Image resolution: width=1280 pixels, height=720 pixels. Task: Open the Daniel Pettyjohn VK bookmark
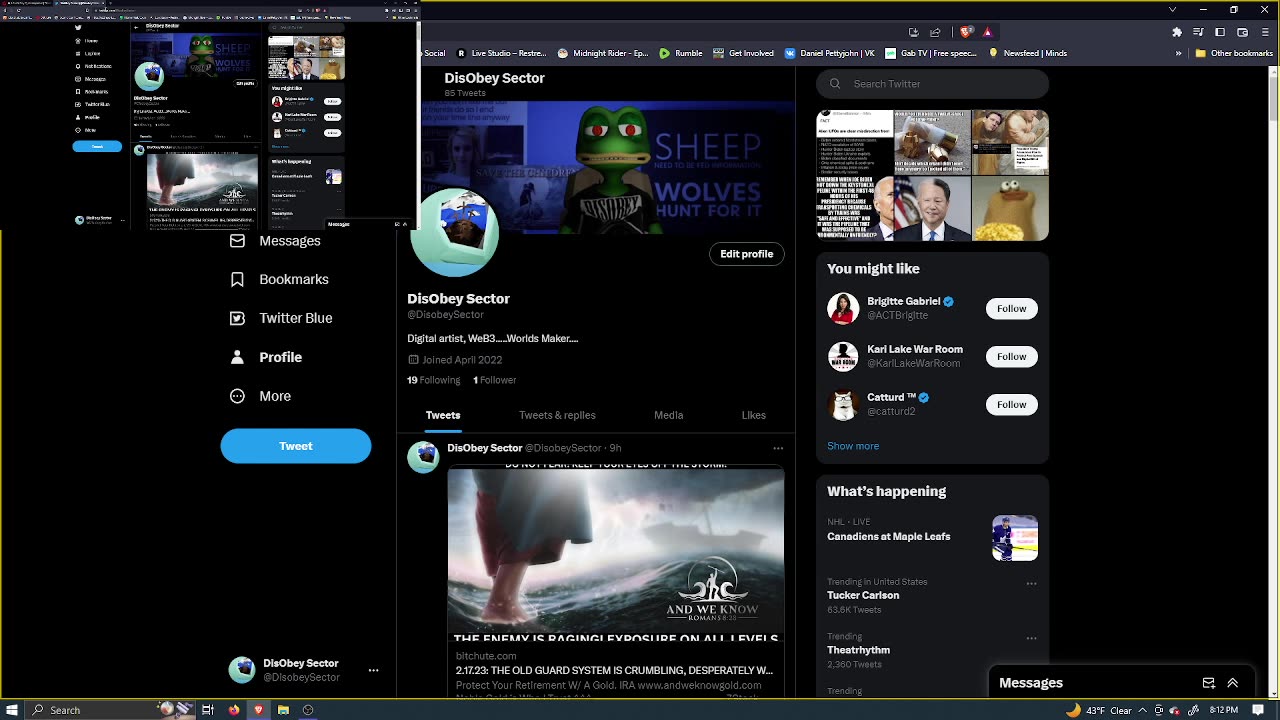pos(830,53)
